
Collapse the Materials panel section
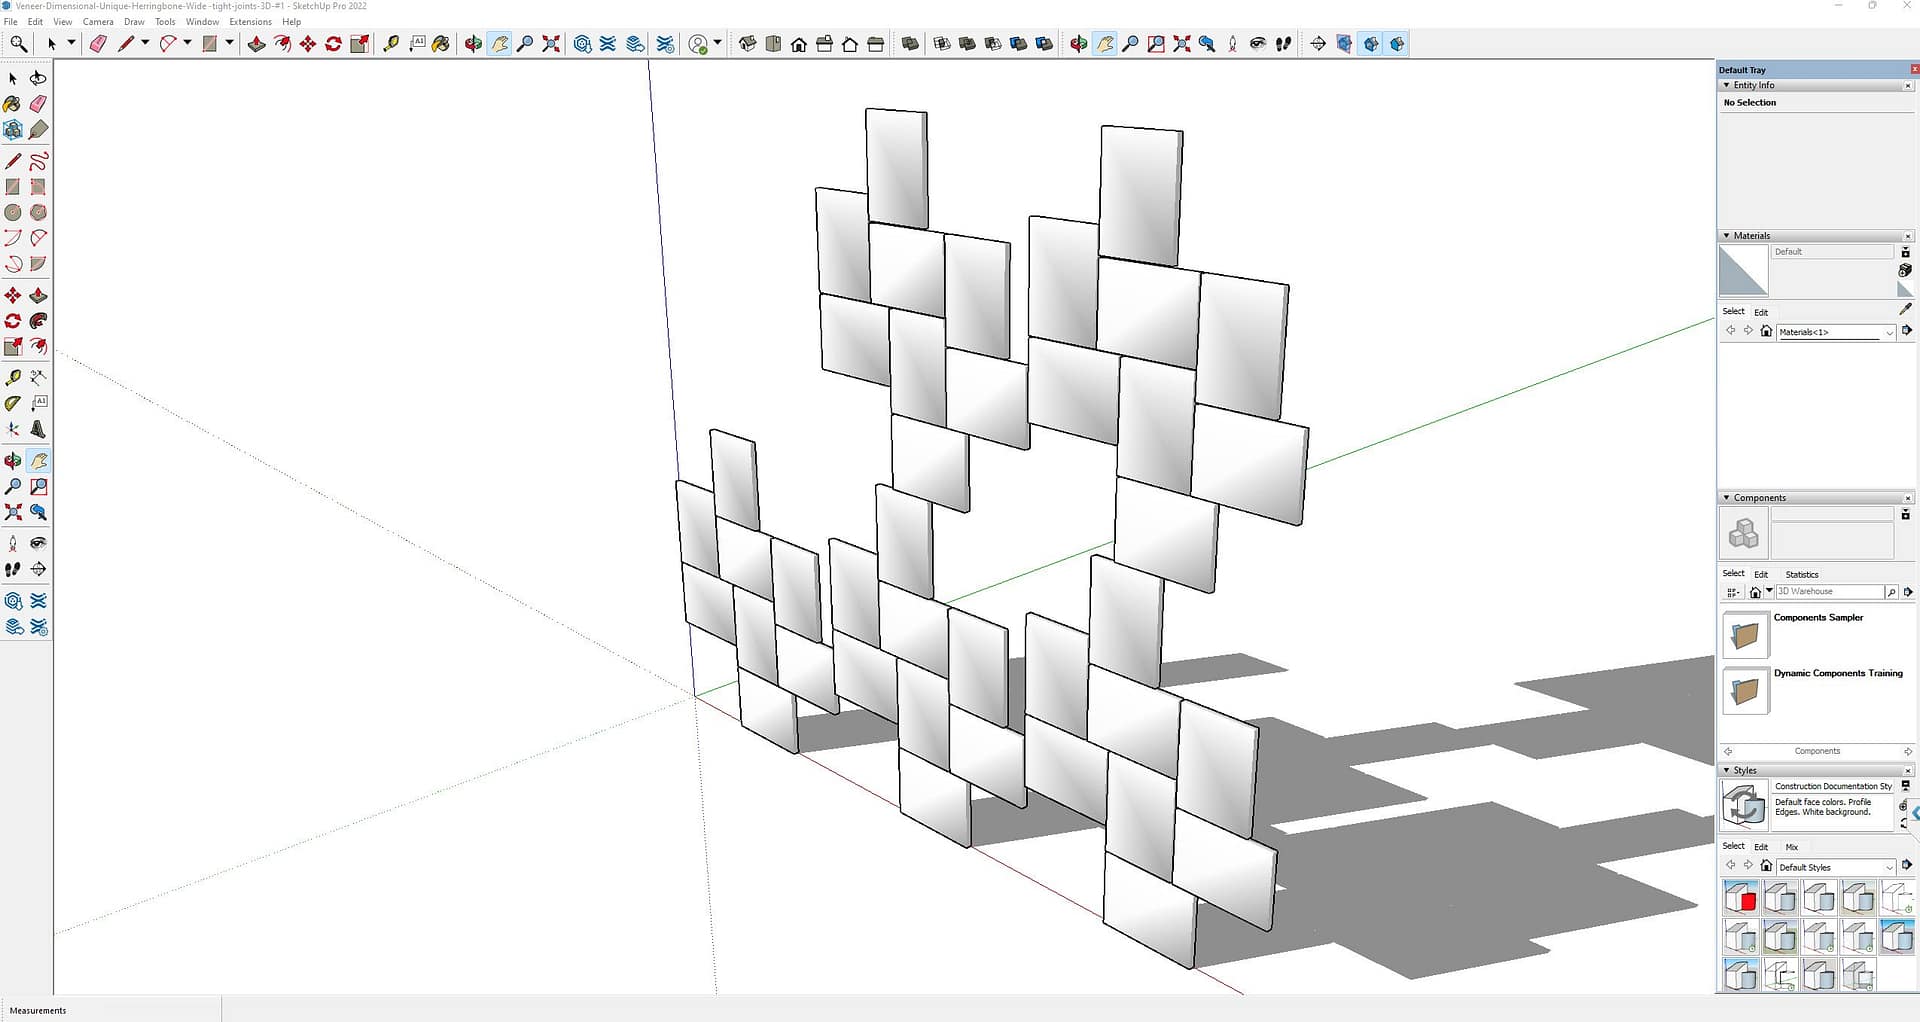(x=1727, y=236)
